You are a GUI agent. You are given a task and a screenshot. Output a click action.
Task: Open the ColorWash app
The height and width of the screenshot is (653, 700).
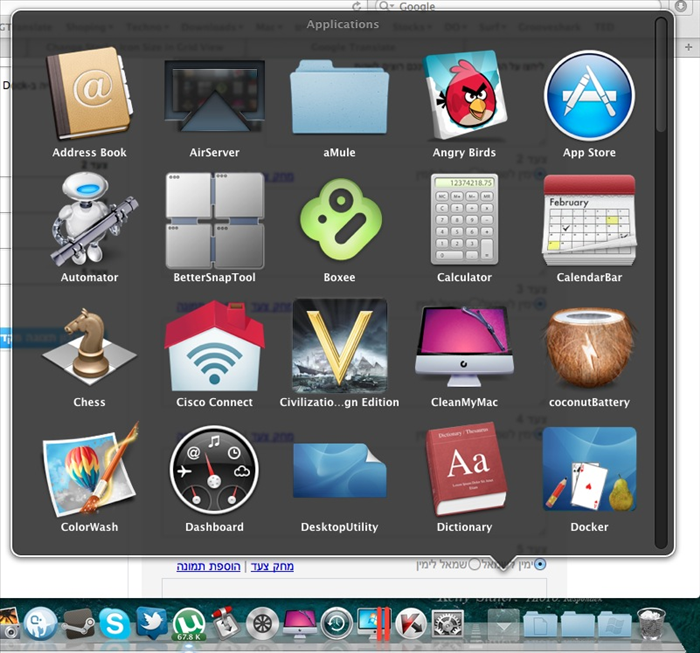click(90, 469)
